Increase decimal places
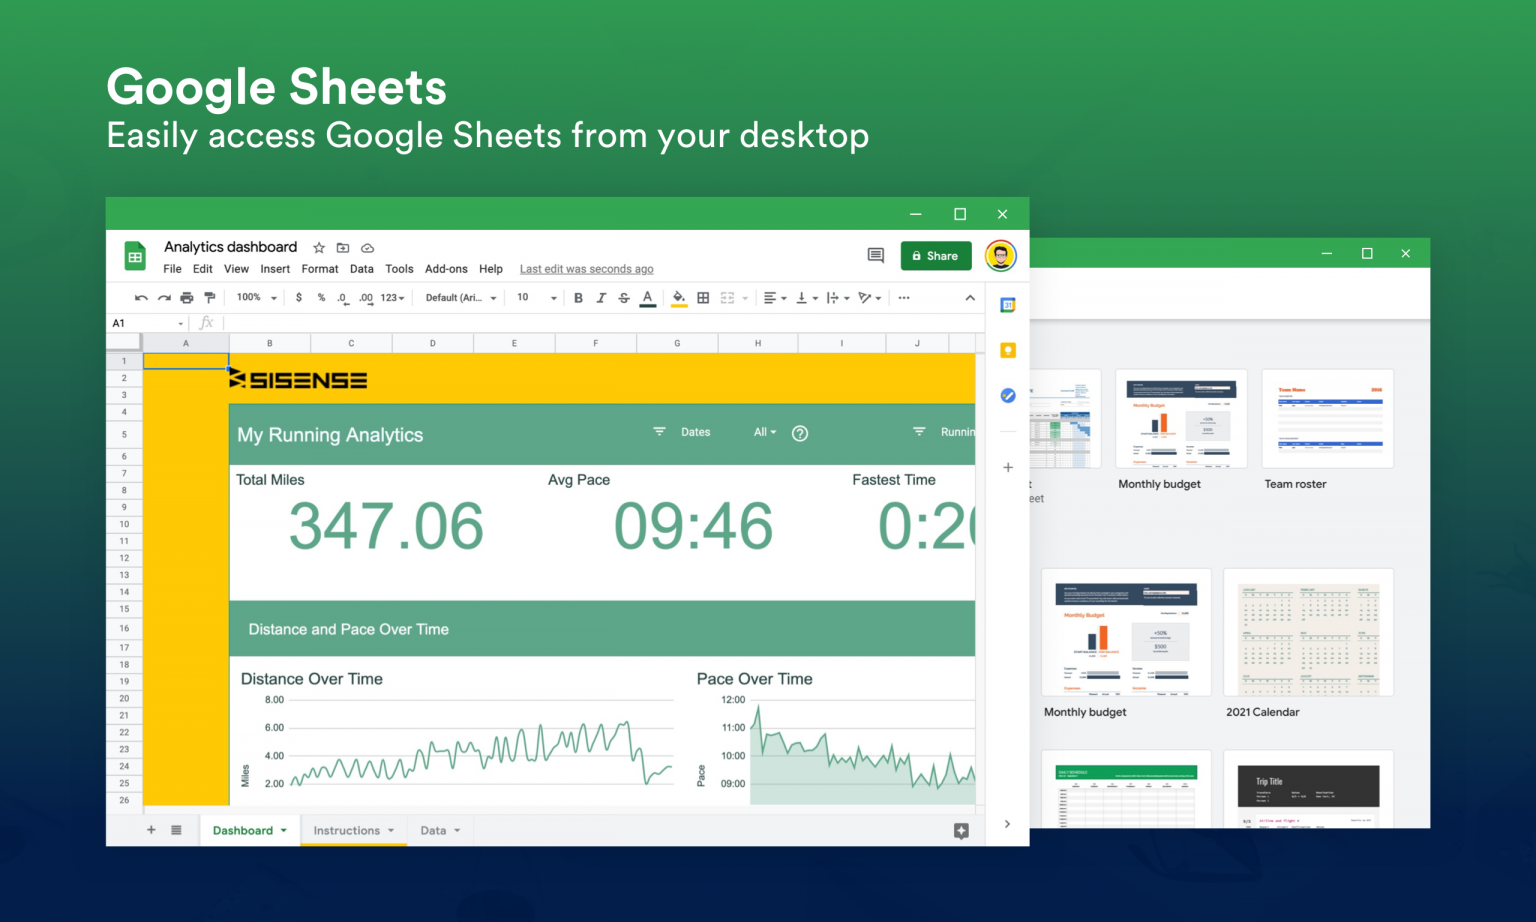This screenshot has height=922, width=1536. point(366,298)
